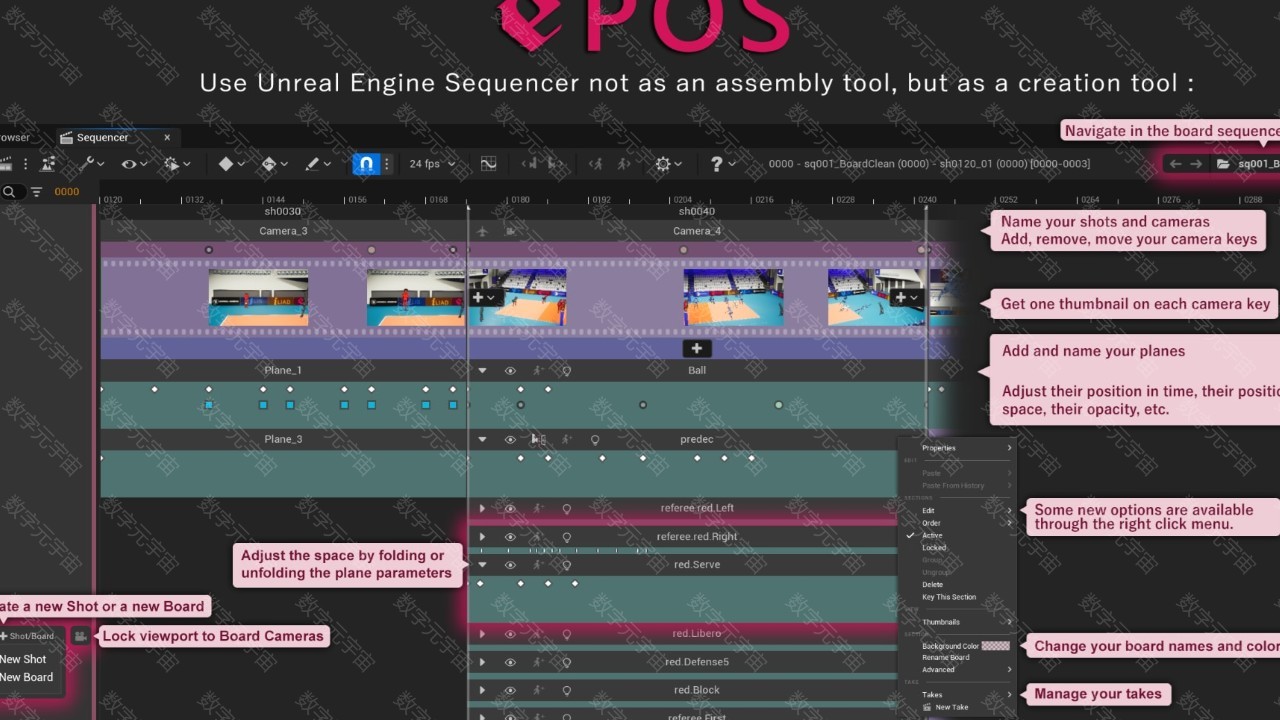Click the lightbulb icon on red.Block
1280x720 pixels.
pos(566,690)
